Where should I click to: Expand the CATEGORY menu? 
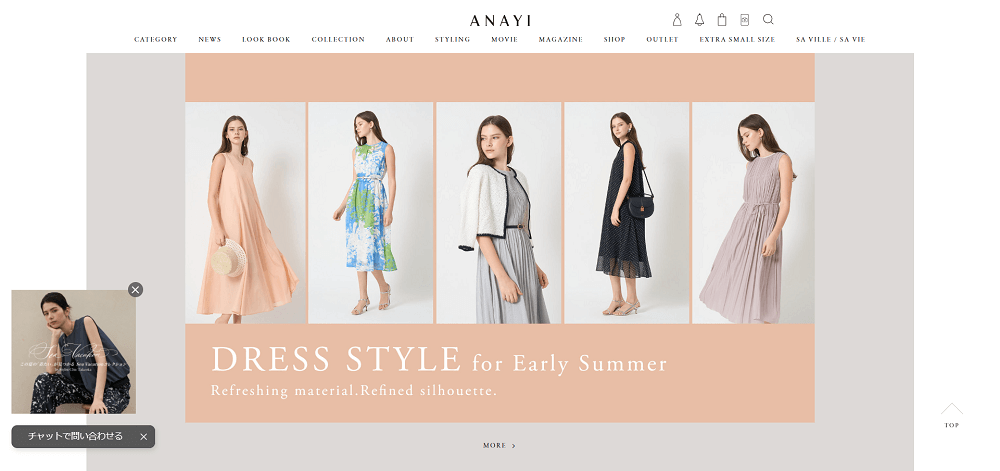point(156,40)
